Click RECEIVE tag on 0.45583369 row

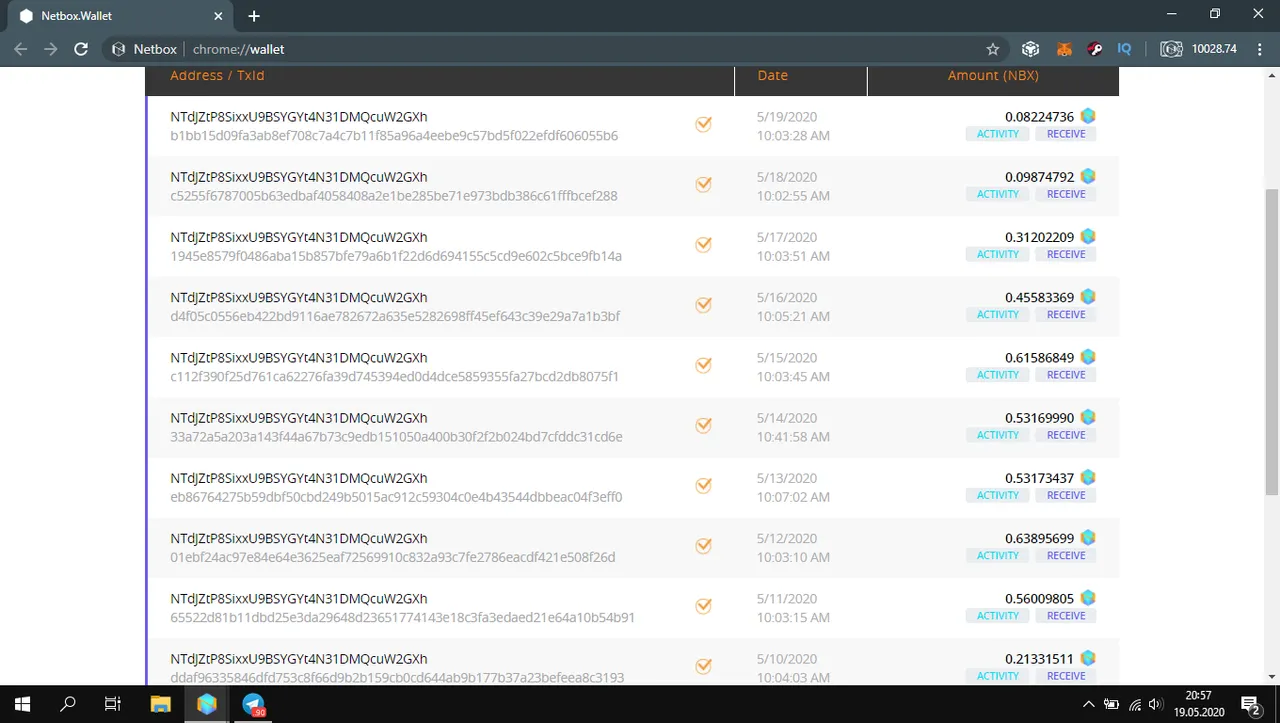click(x=1066, y=315)
